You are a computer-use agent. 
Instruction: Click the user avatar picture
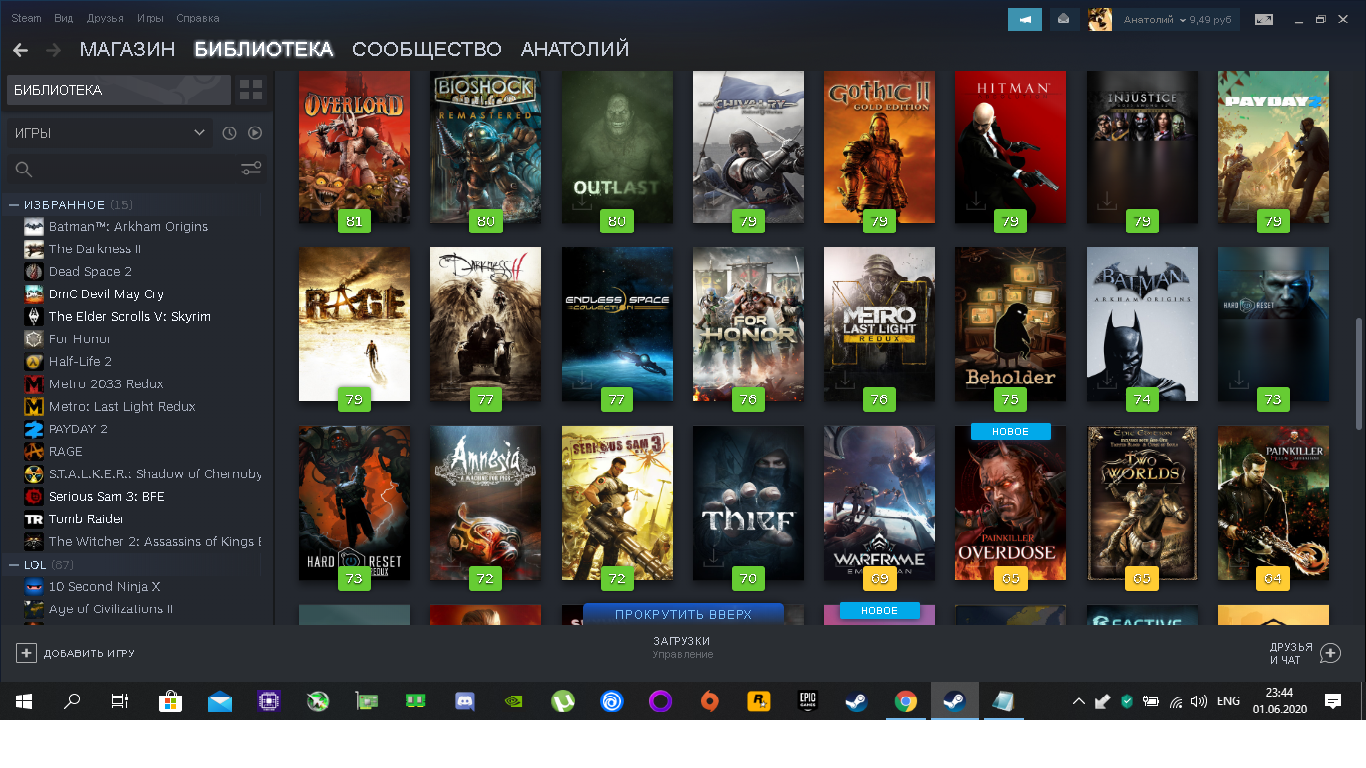[1100, 19]
